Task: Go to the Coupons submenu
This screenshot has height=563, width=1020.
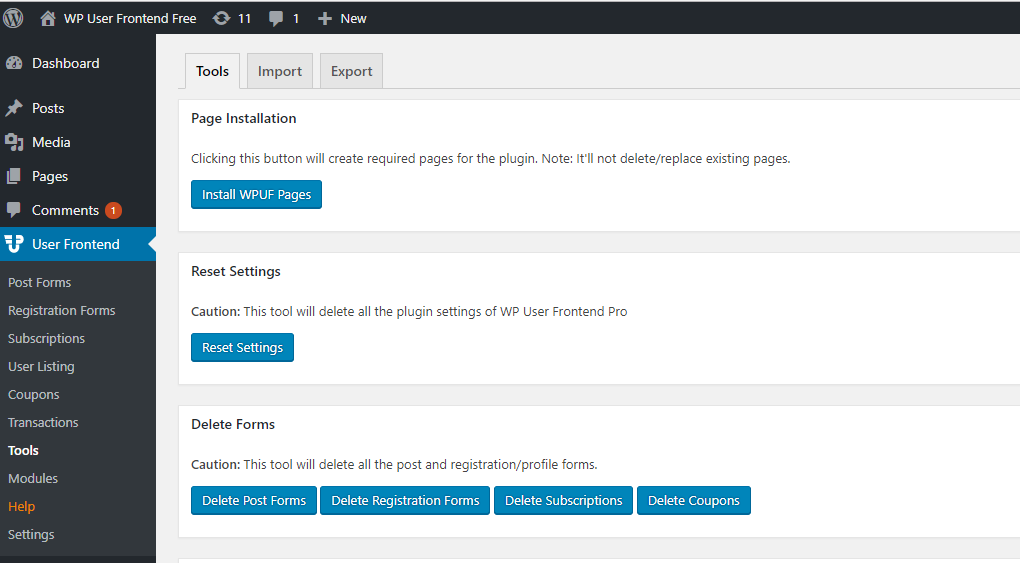Action: coord(34,394)
